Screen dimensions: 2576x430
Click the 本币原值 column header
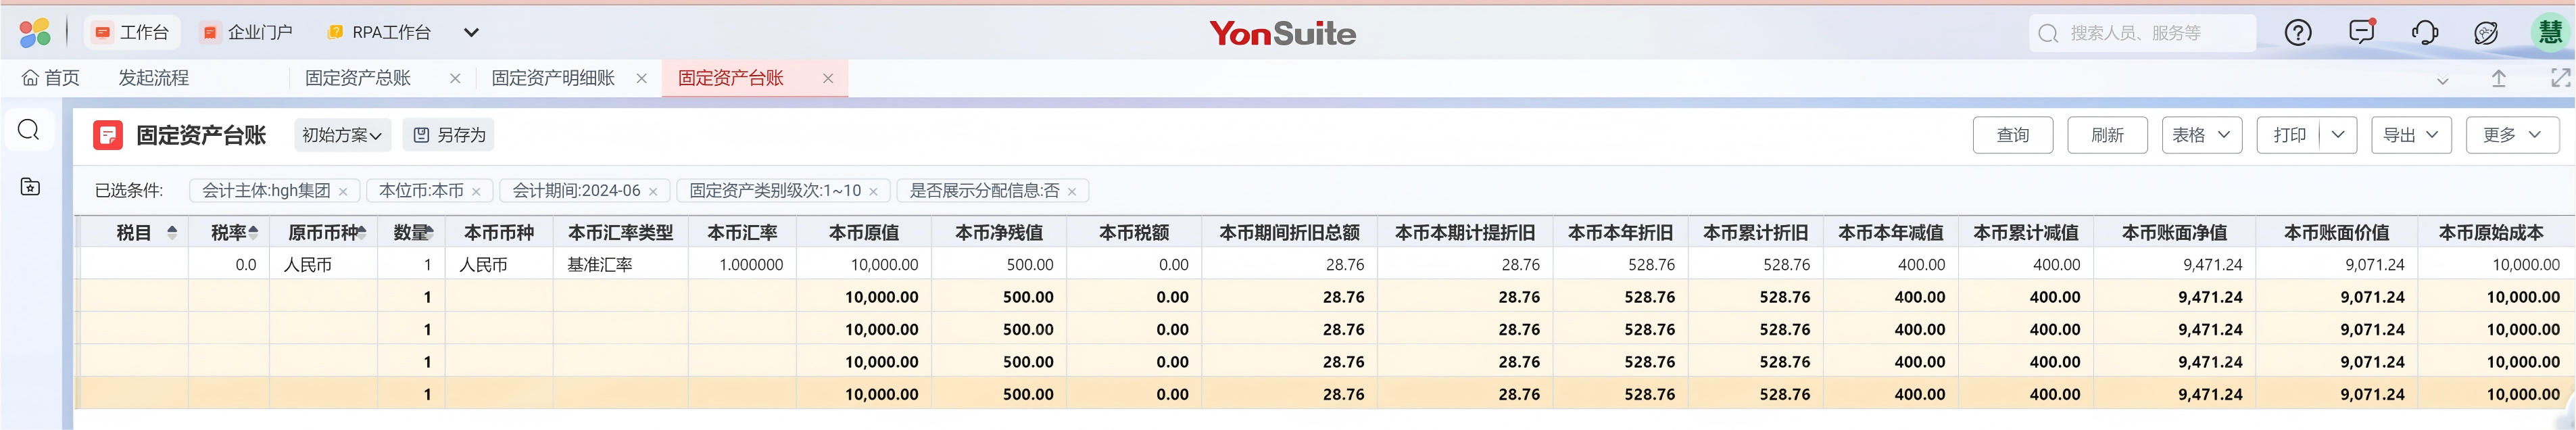[x=864, y=232]
